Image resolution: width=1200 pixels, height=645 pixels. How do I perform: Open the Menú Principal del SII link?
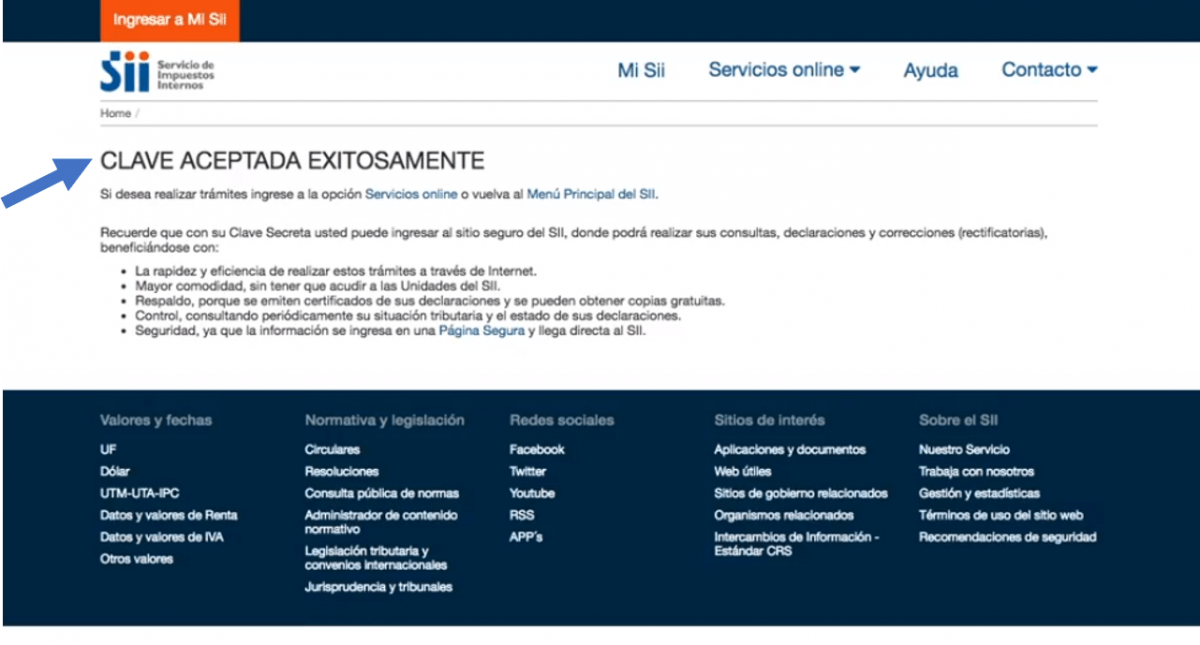[x=589, y=195]
